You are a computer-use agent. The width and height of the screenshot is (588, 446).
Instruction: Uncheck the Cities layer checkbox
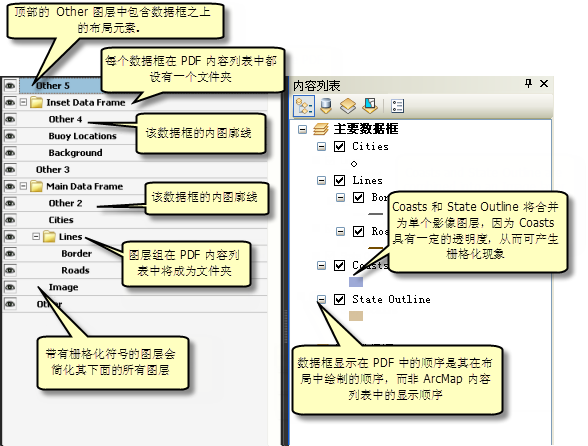pos(339,146)
